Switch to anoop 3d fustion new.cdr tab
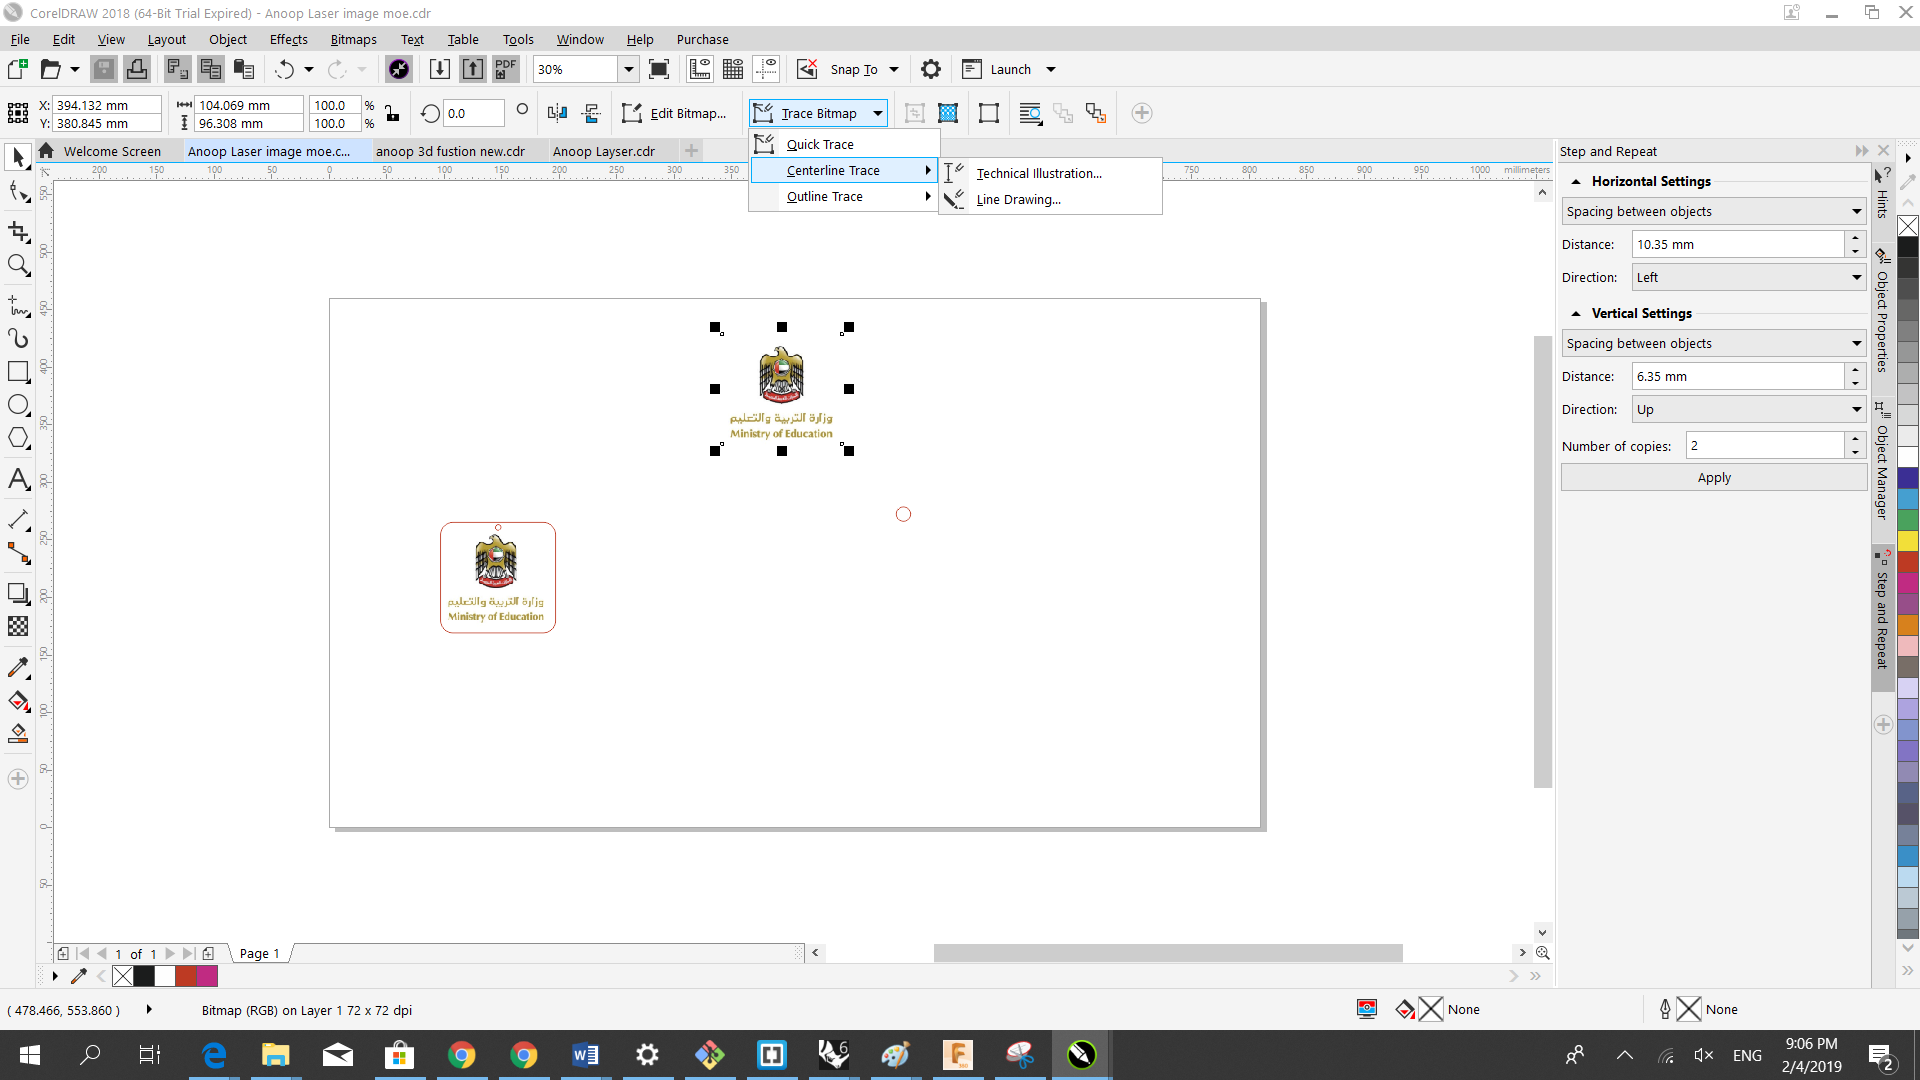 pos(451,151)
